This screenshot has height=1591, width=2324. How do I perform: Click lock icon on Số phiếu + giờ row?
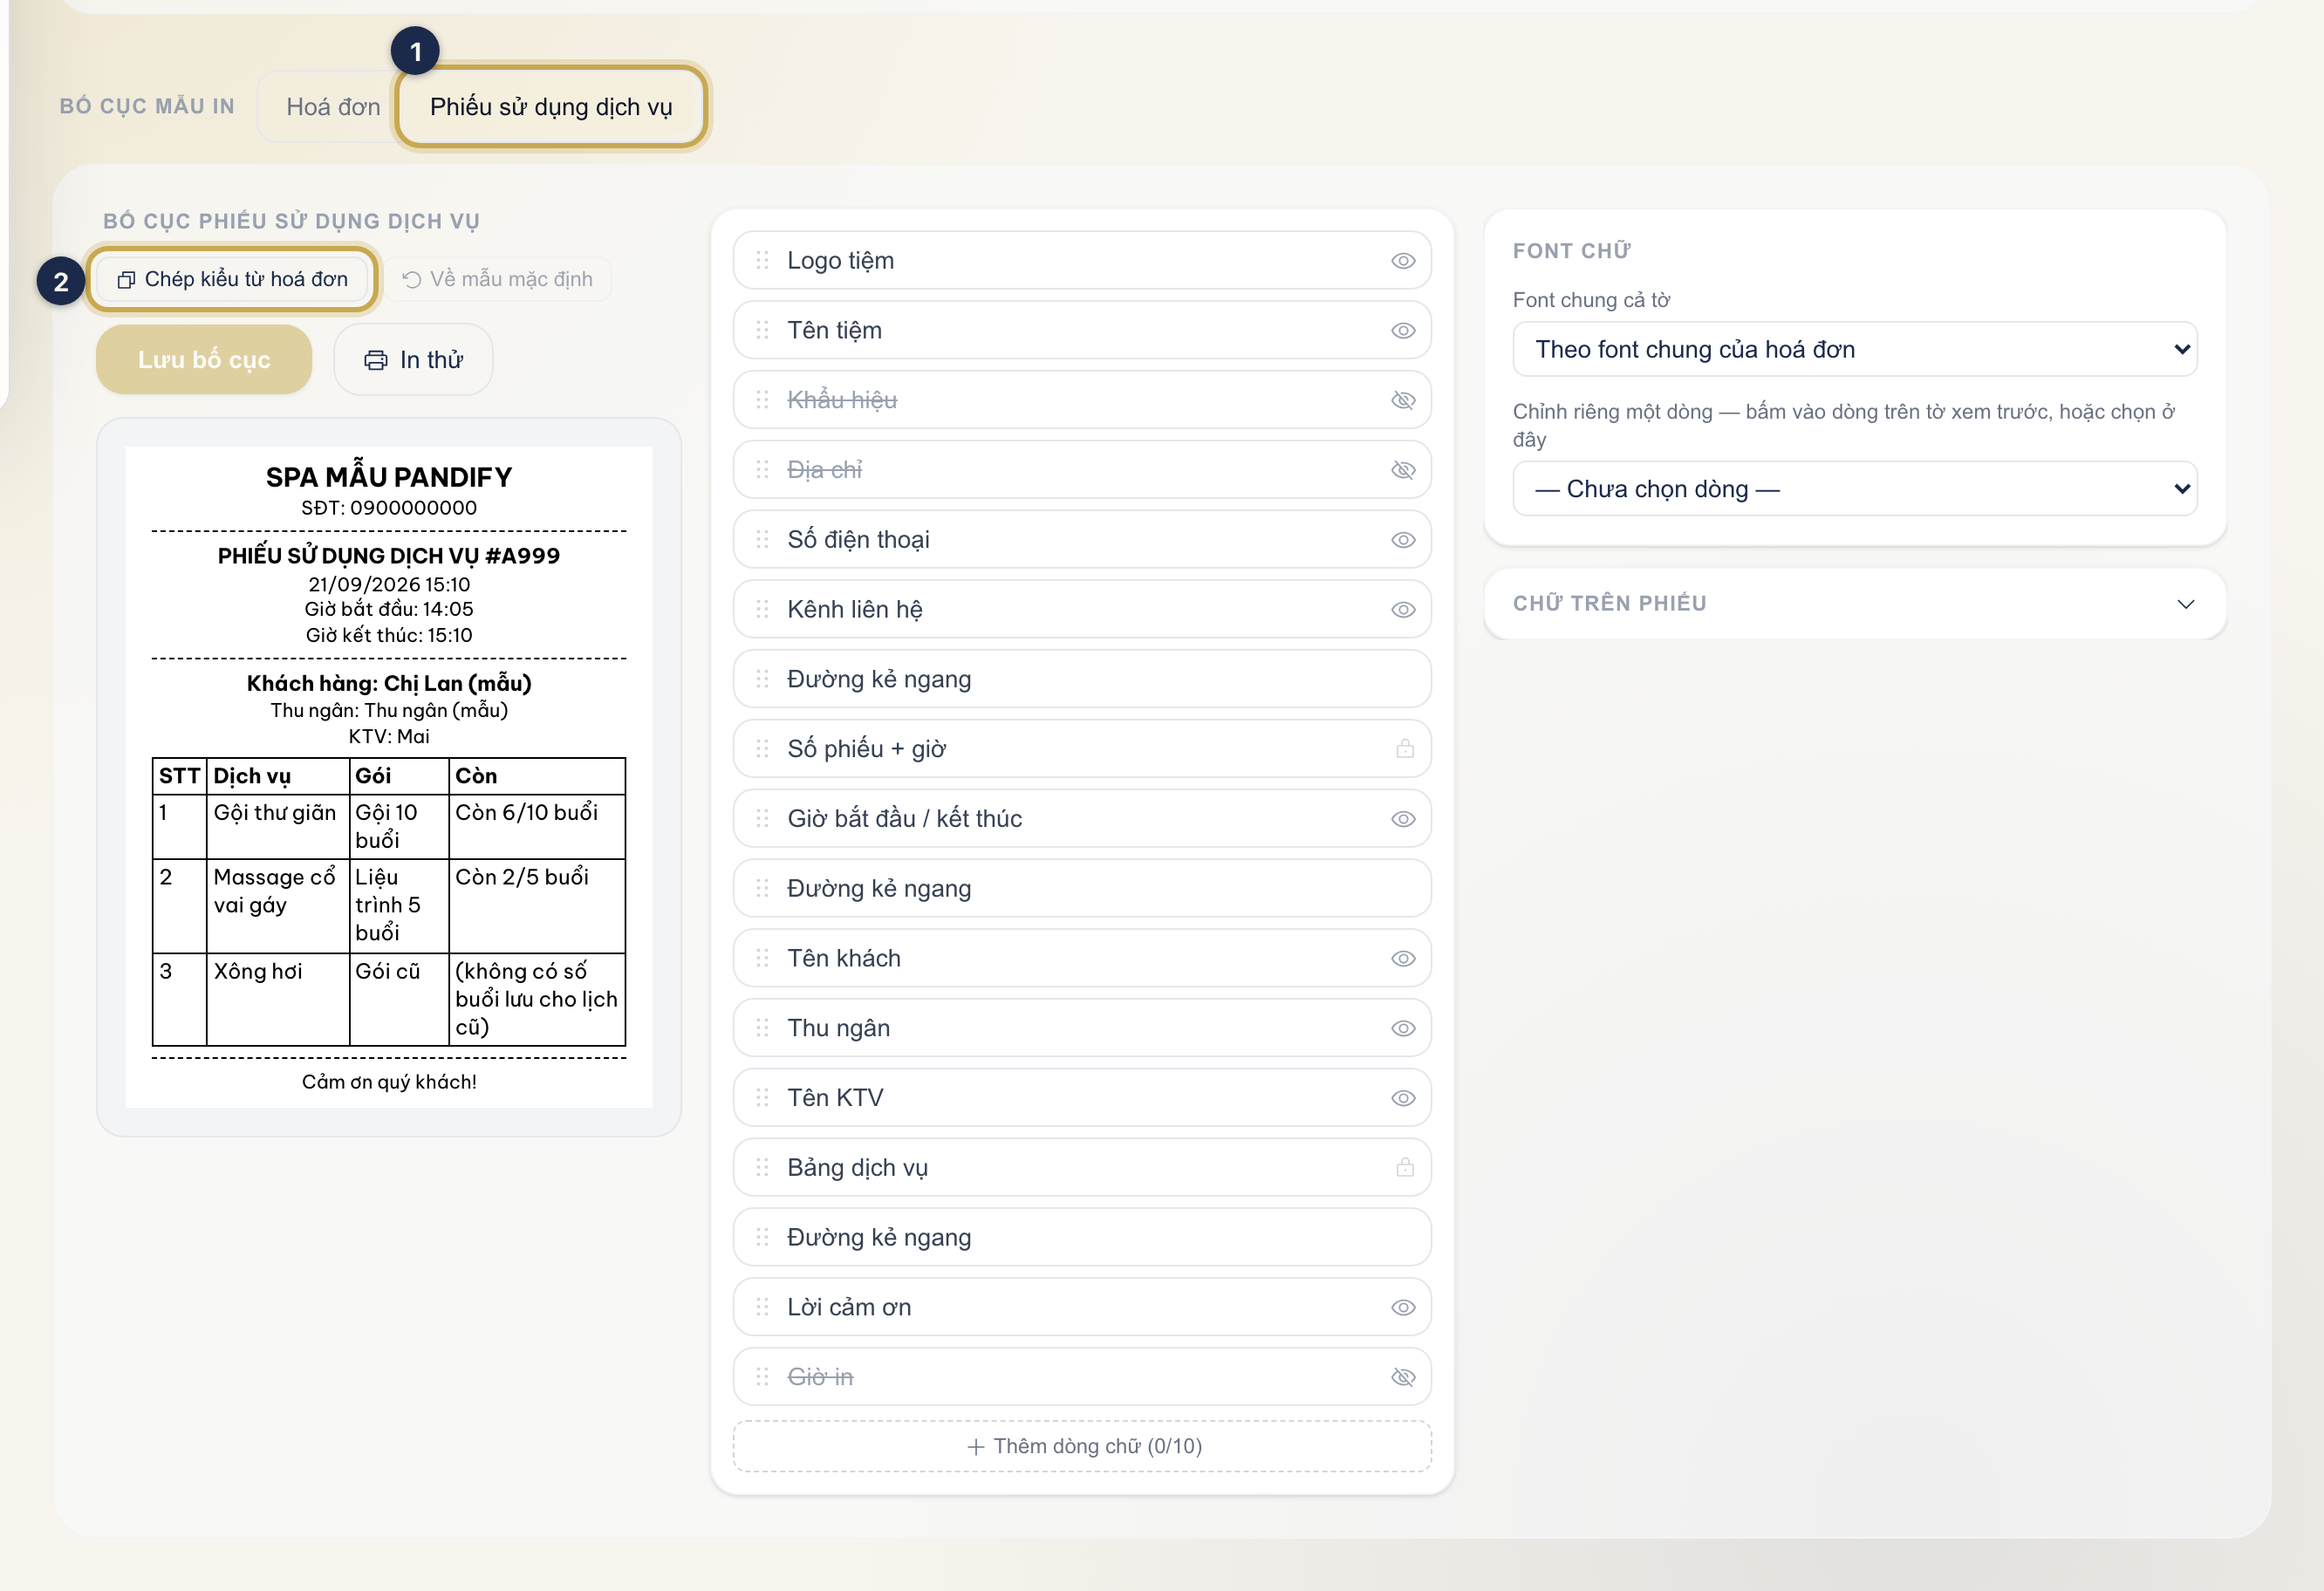(x=1404, y=748)
